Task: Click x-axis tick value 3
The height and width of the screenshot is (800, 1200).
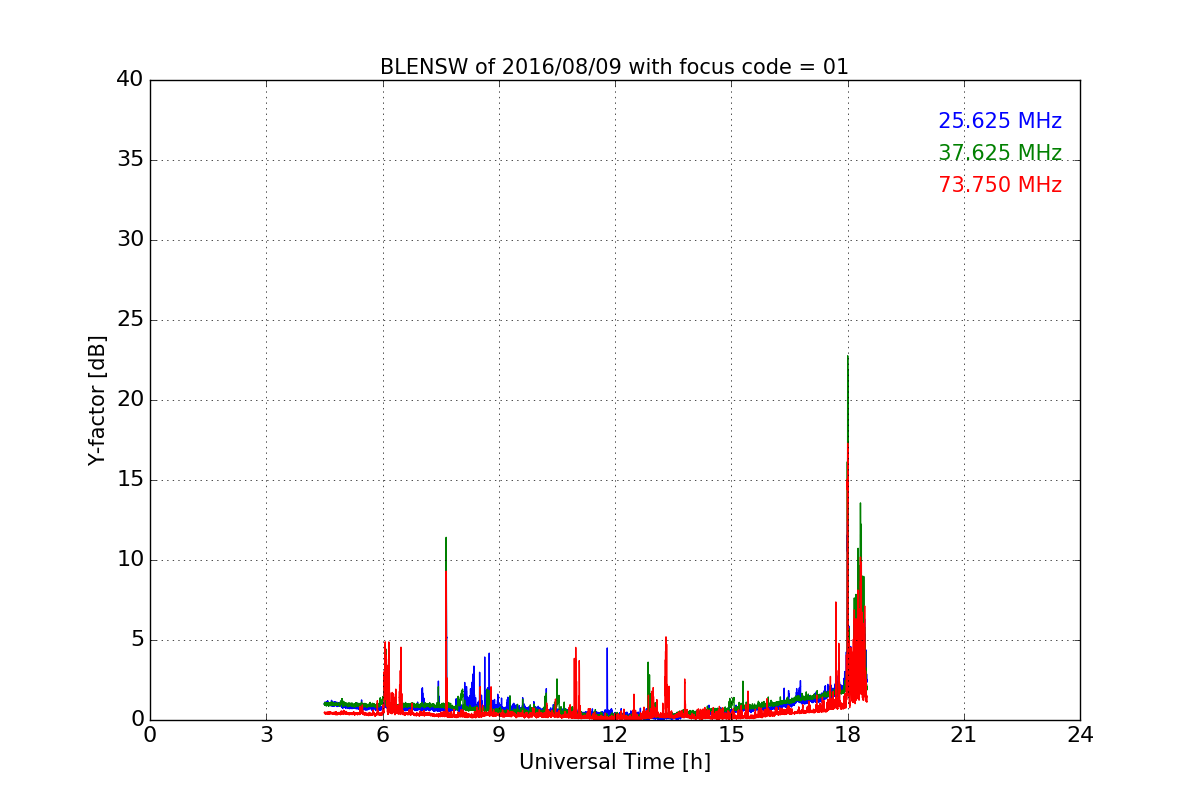Action: pos(266,735)
